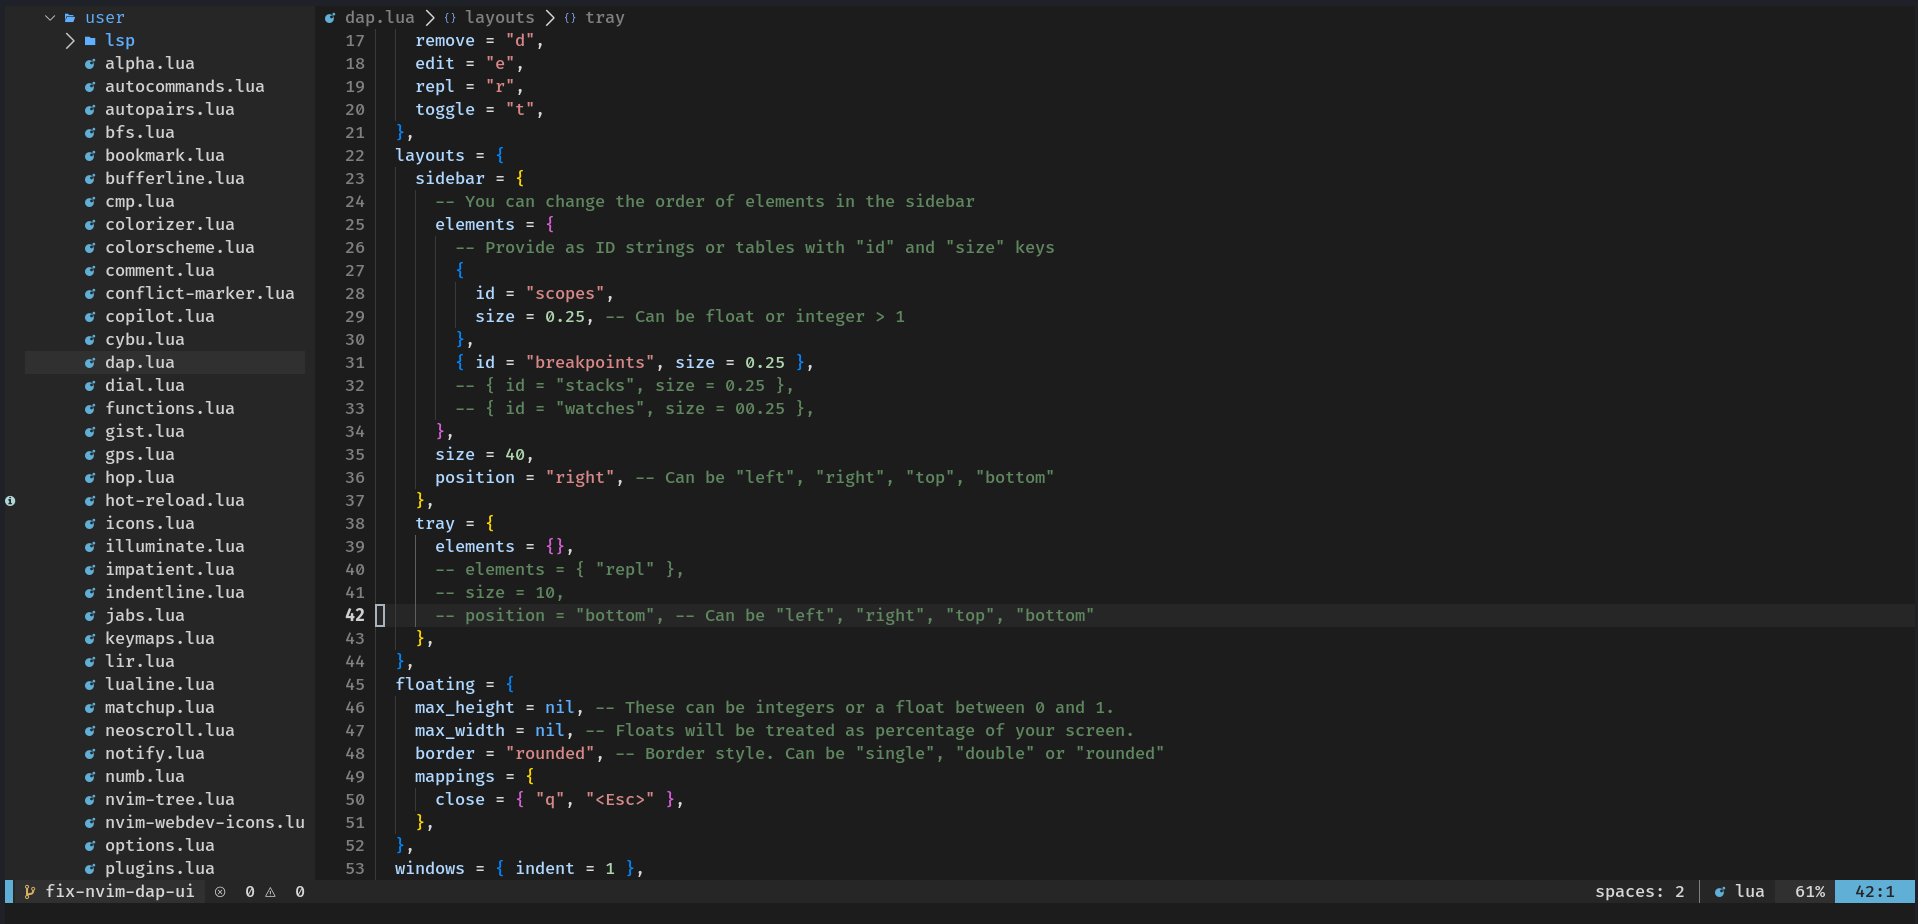Open autopairs.lua in the explorer

[170, 110]
